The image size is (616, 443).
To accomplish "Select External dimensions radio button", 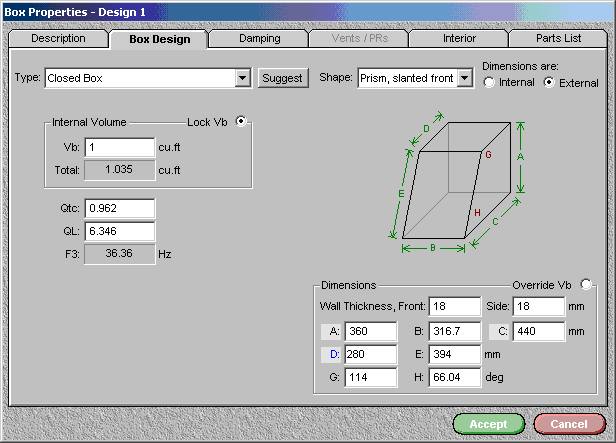I will point(548,83).
